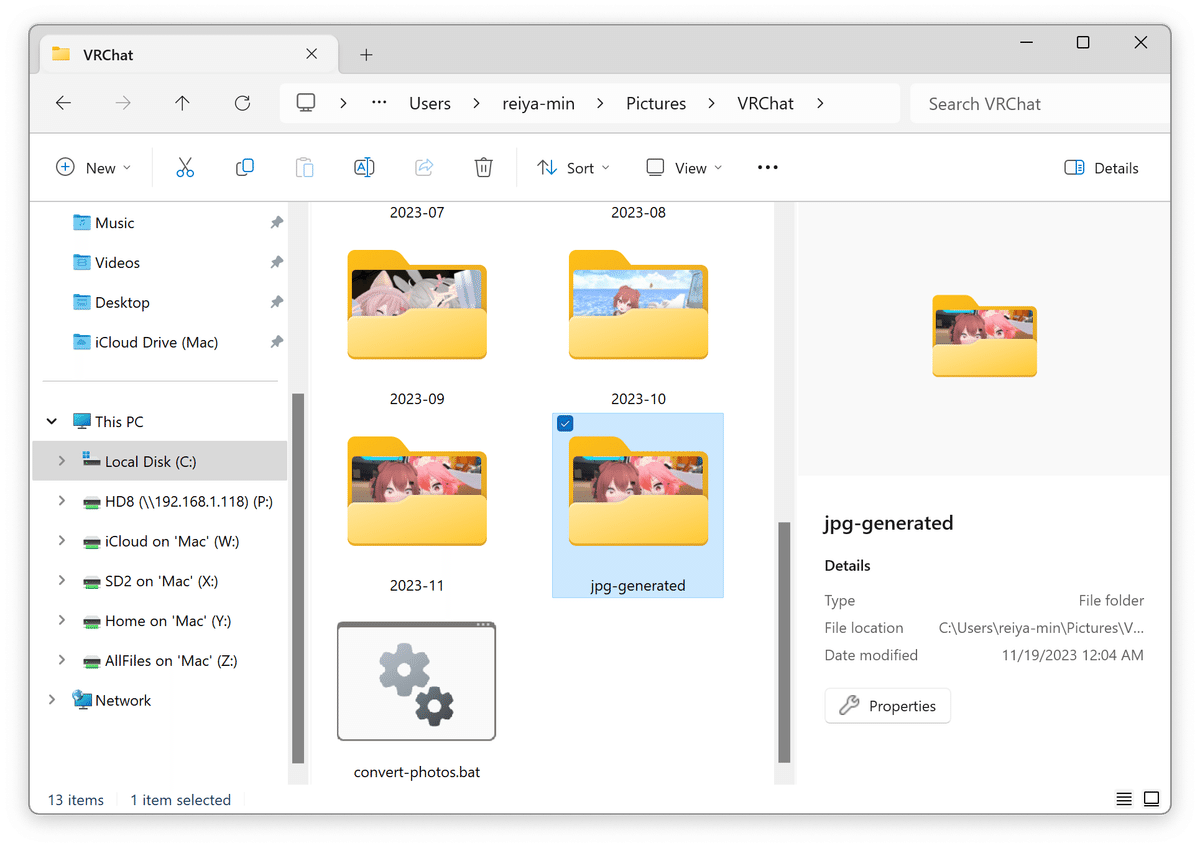Open the Sort dropdown menu
This screenshot has height=848, width=1200.
pyautogui.click(x=573, y=168)
